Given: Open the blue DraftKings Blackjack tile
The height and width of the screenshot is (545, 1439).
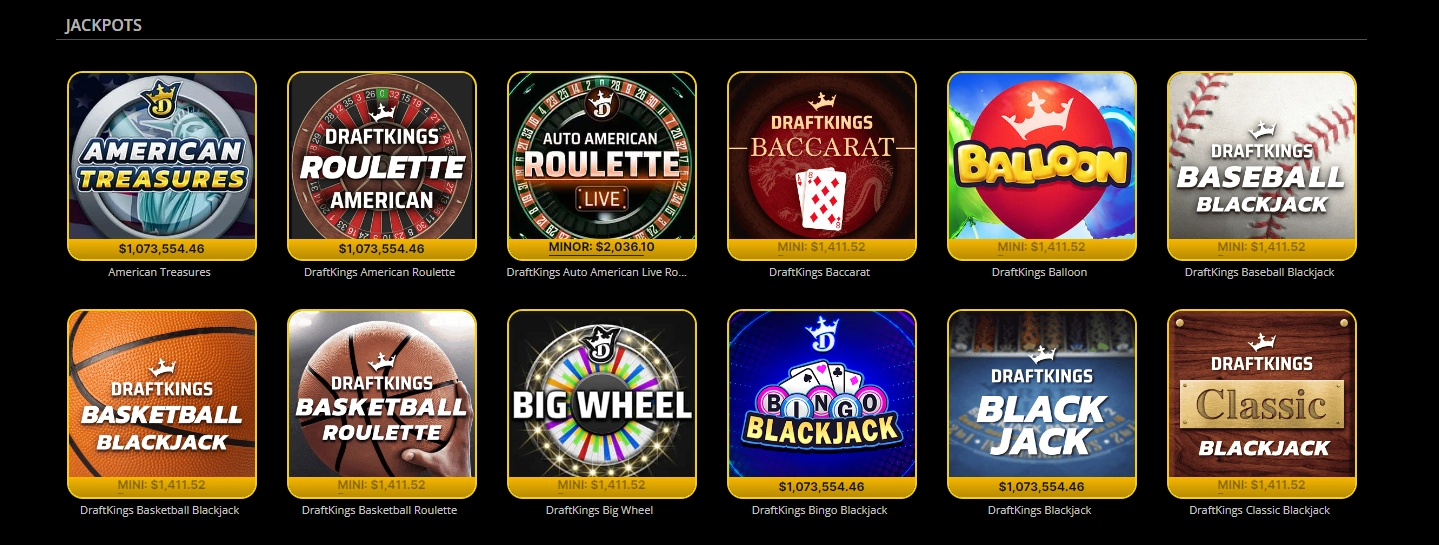Looking at the screenshot, I should point(1041,403).
